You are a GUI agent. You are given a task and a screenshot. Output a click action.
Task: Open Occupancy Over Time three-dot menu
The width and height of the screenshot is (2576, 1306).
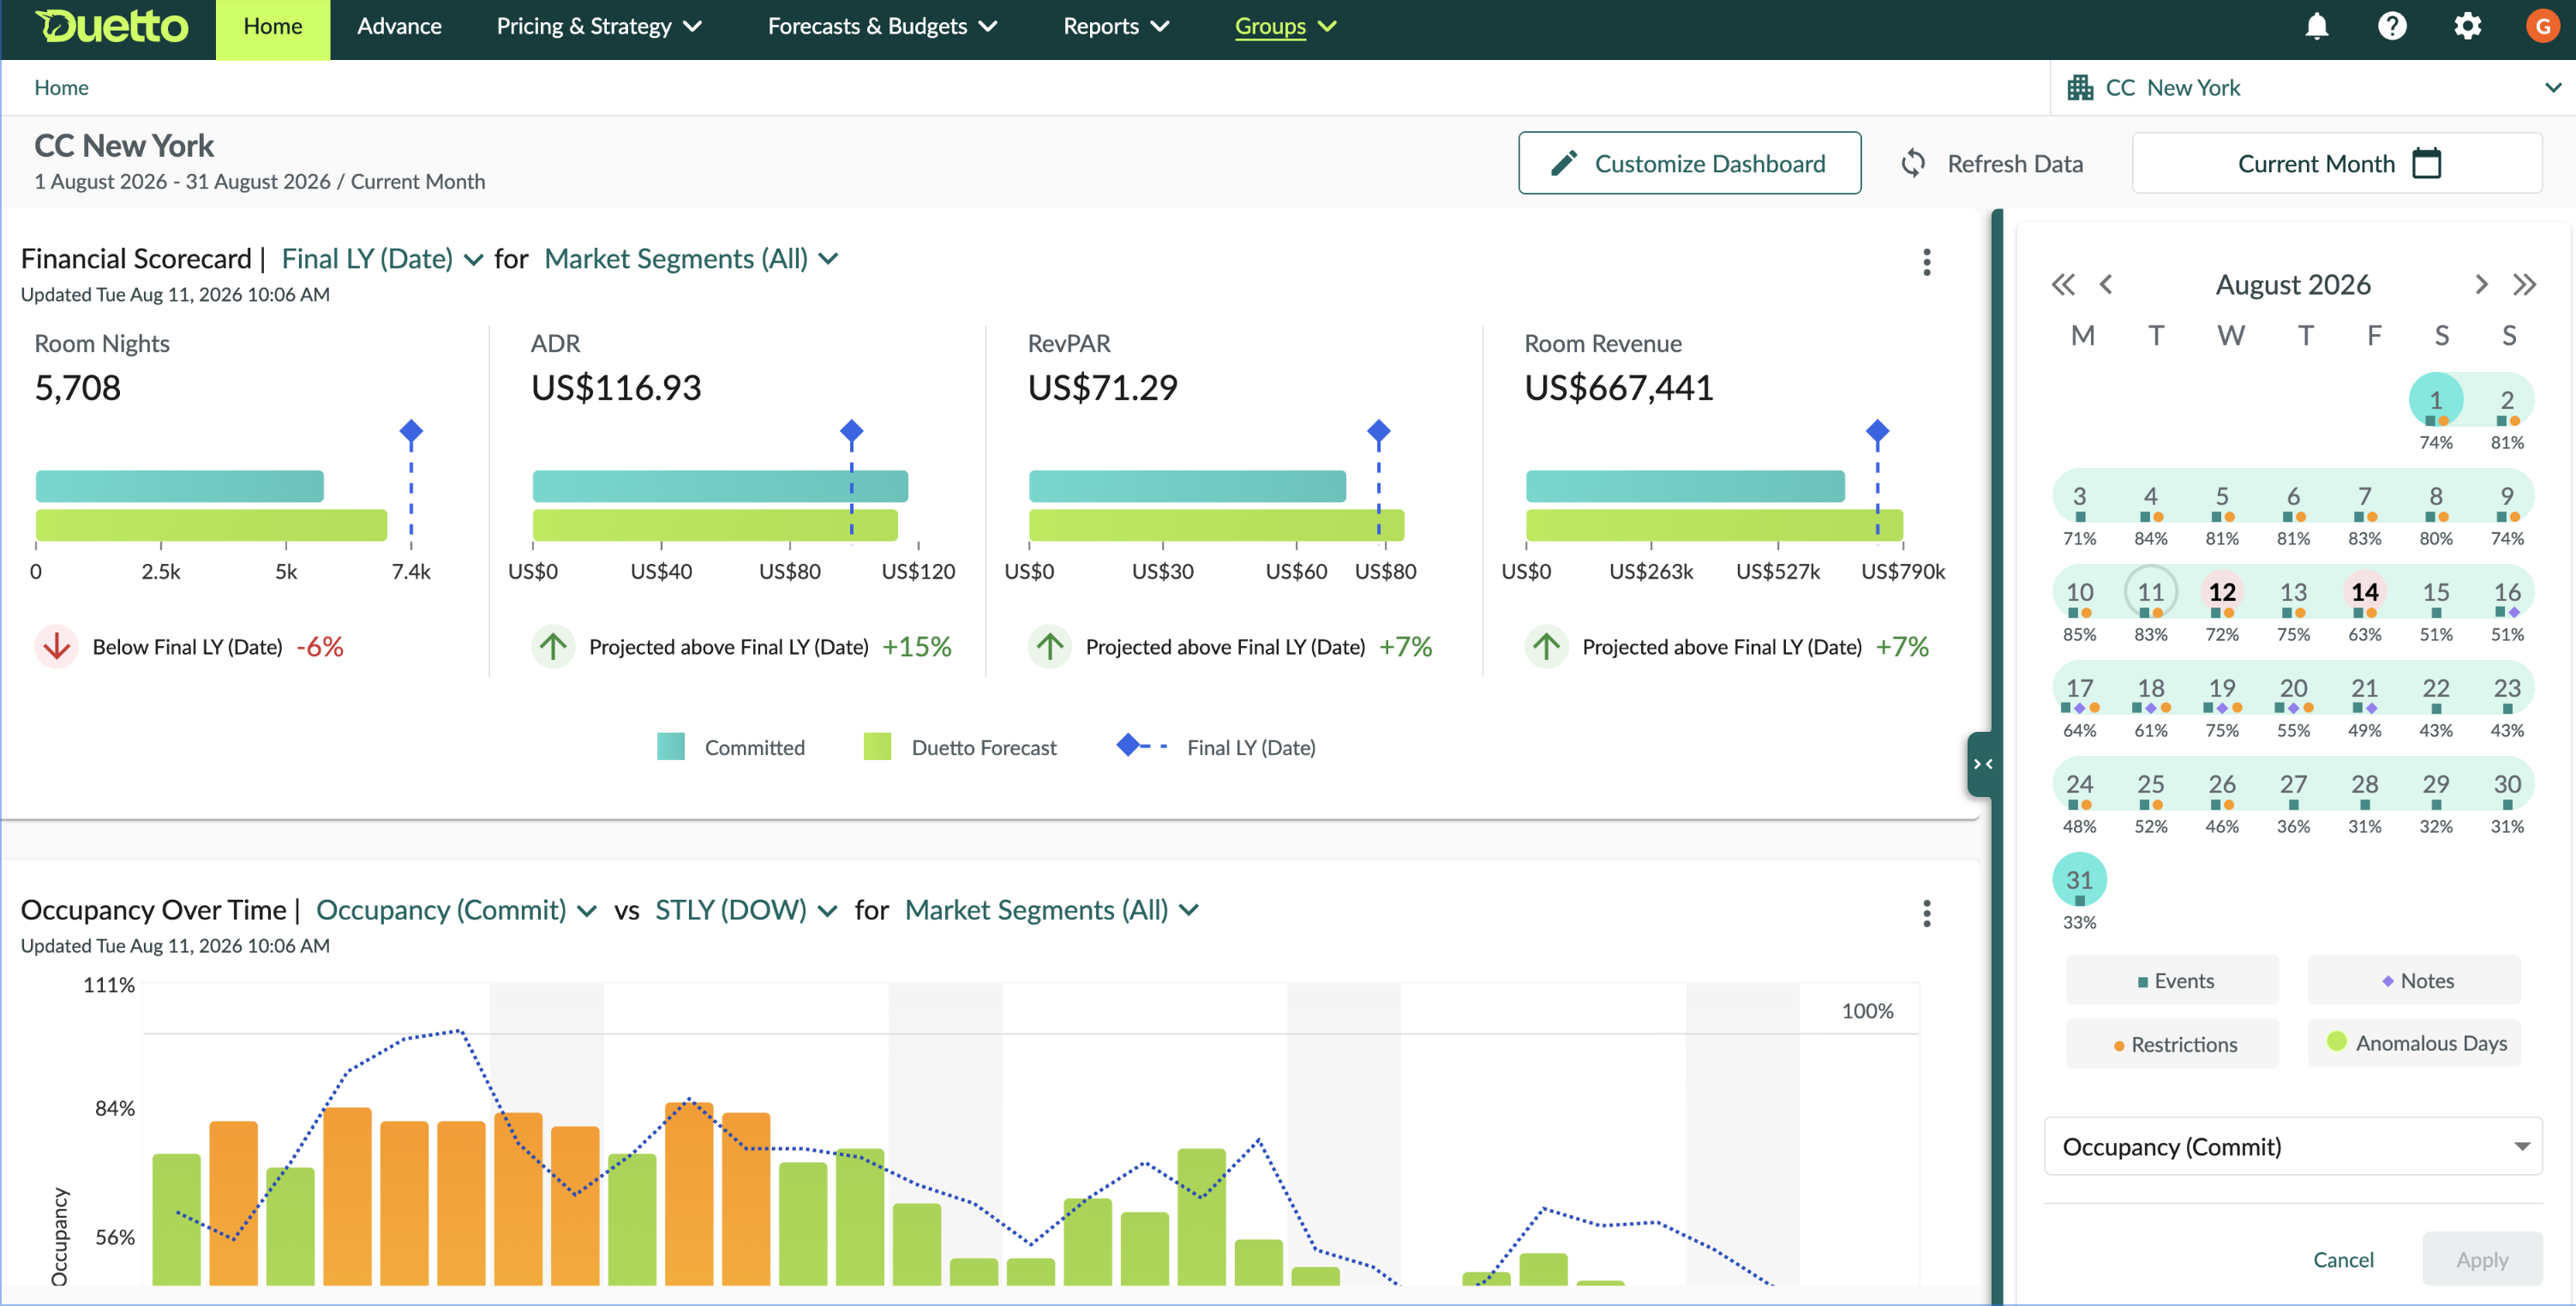[x=1926, y=913]
